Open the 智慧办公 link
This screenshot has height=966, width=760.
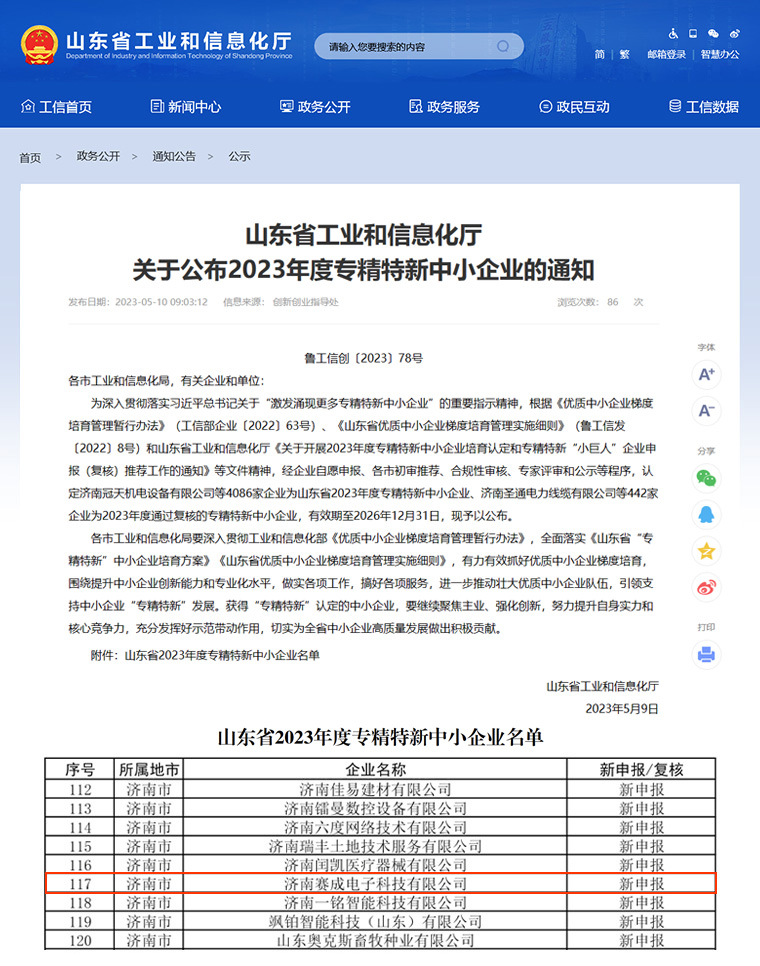pyautogui.click(x=720, y=55)
